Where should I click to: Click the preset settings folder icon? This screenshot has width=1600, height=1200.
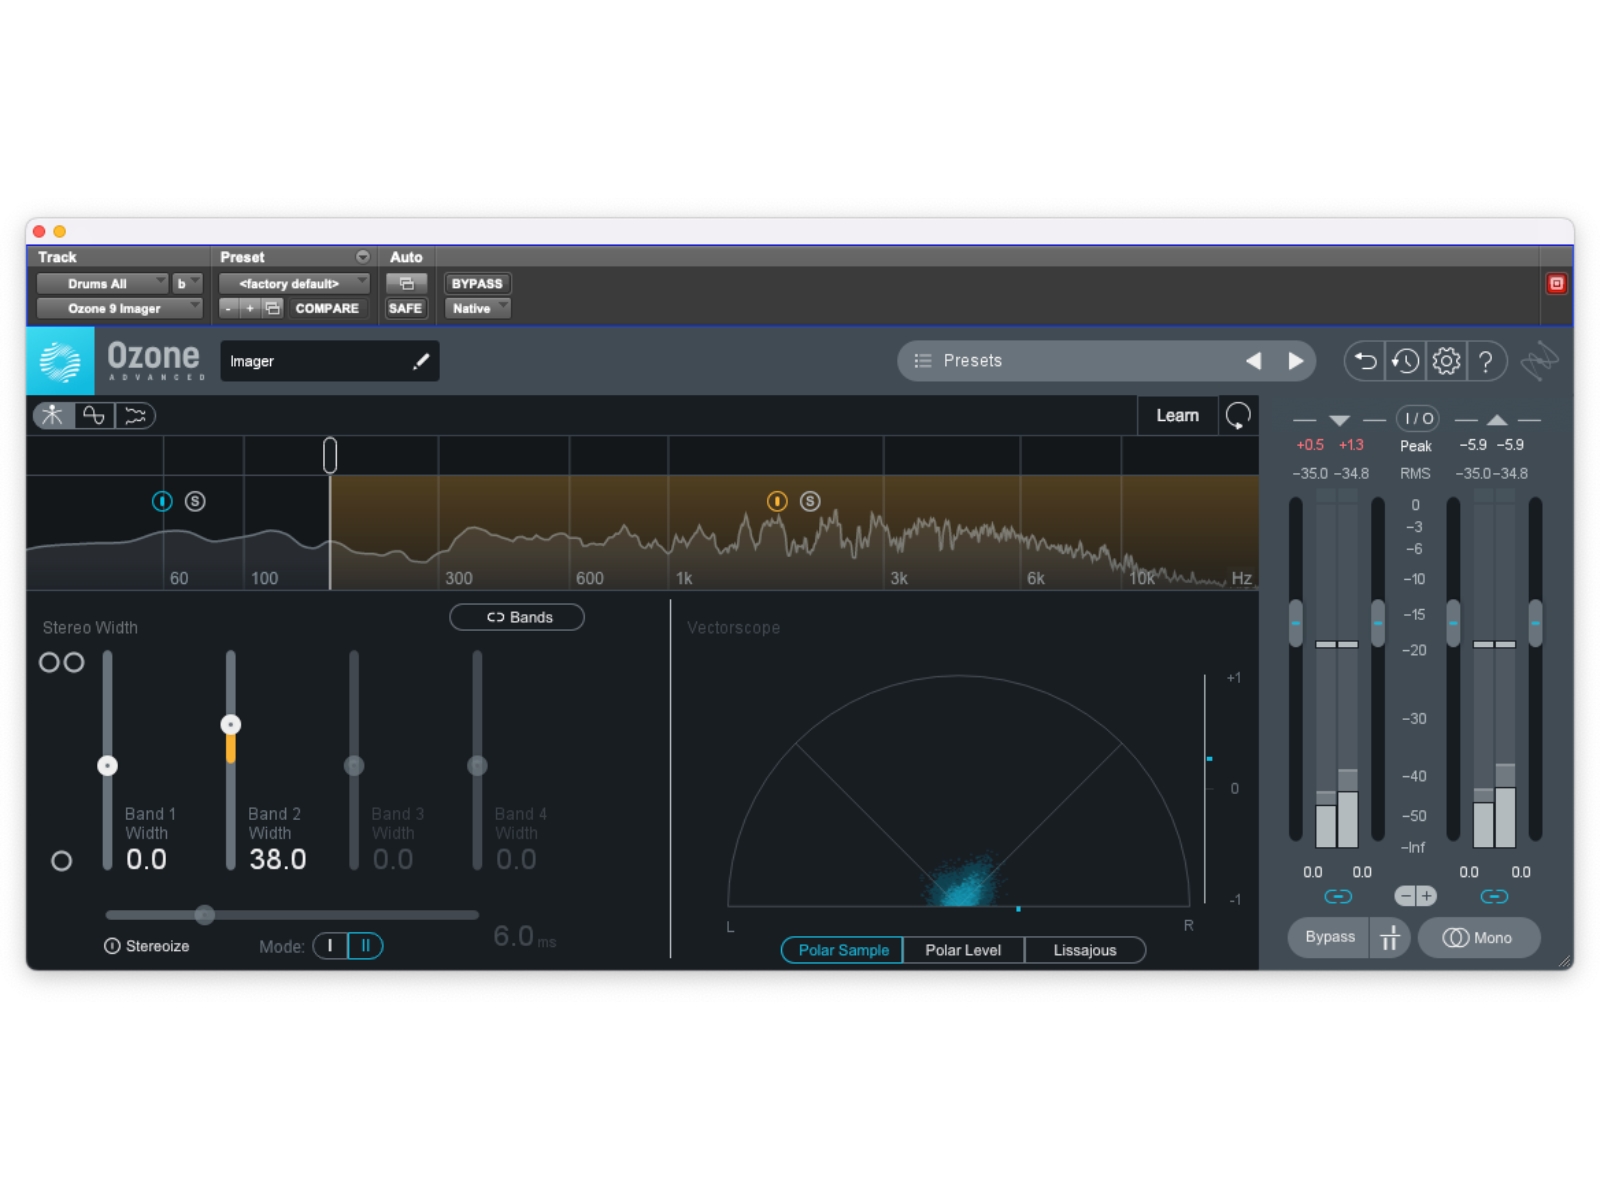(x=273, y=308)
